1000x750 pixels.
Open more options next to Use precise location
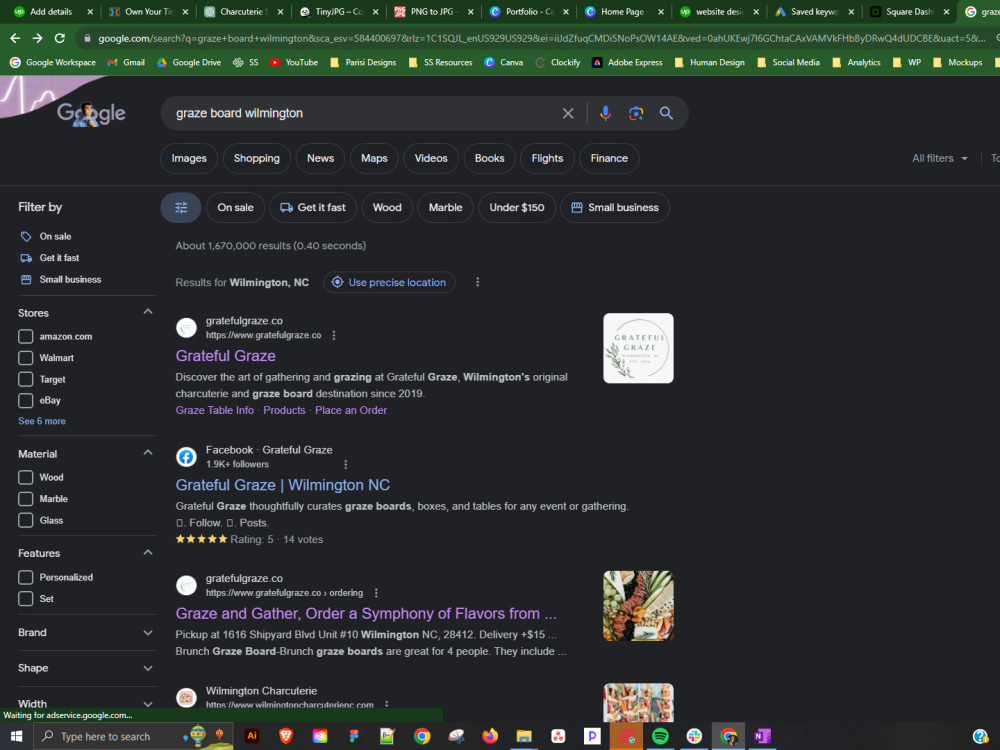[x=478, y=282]
